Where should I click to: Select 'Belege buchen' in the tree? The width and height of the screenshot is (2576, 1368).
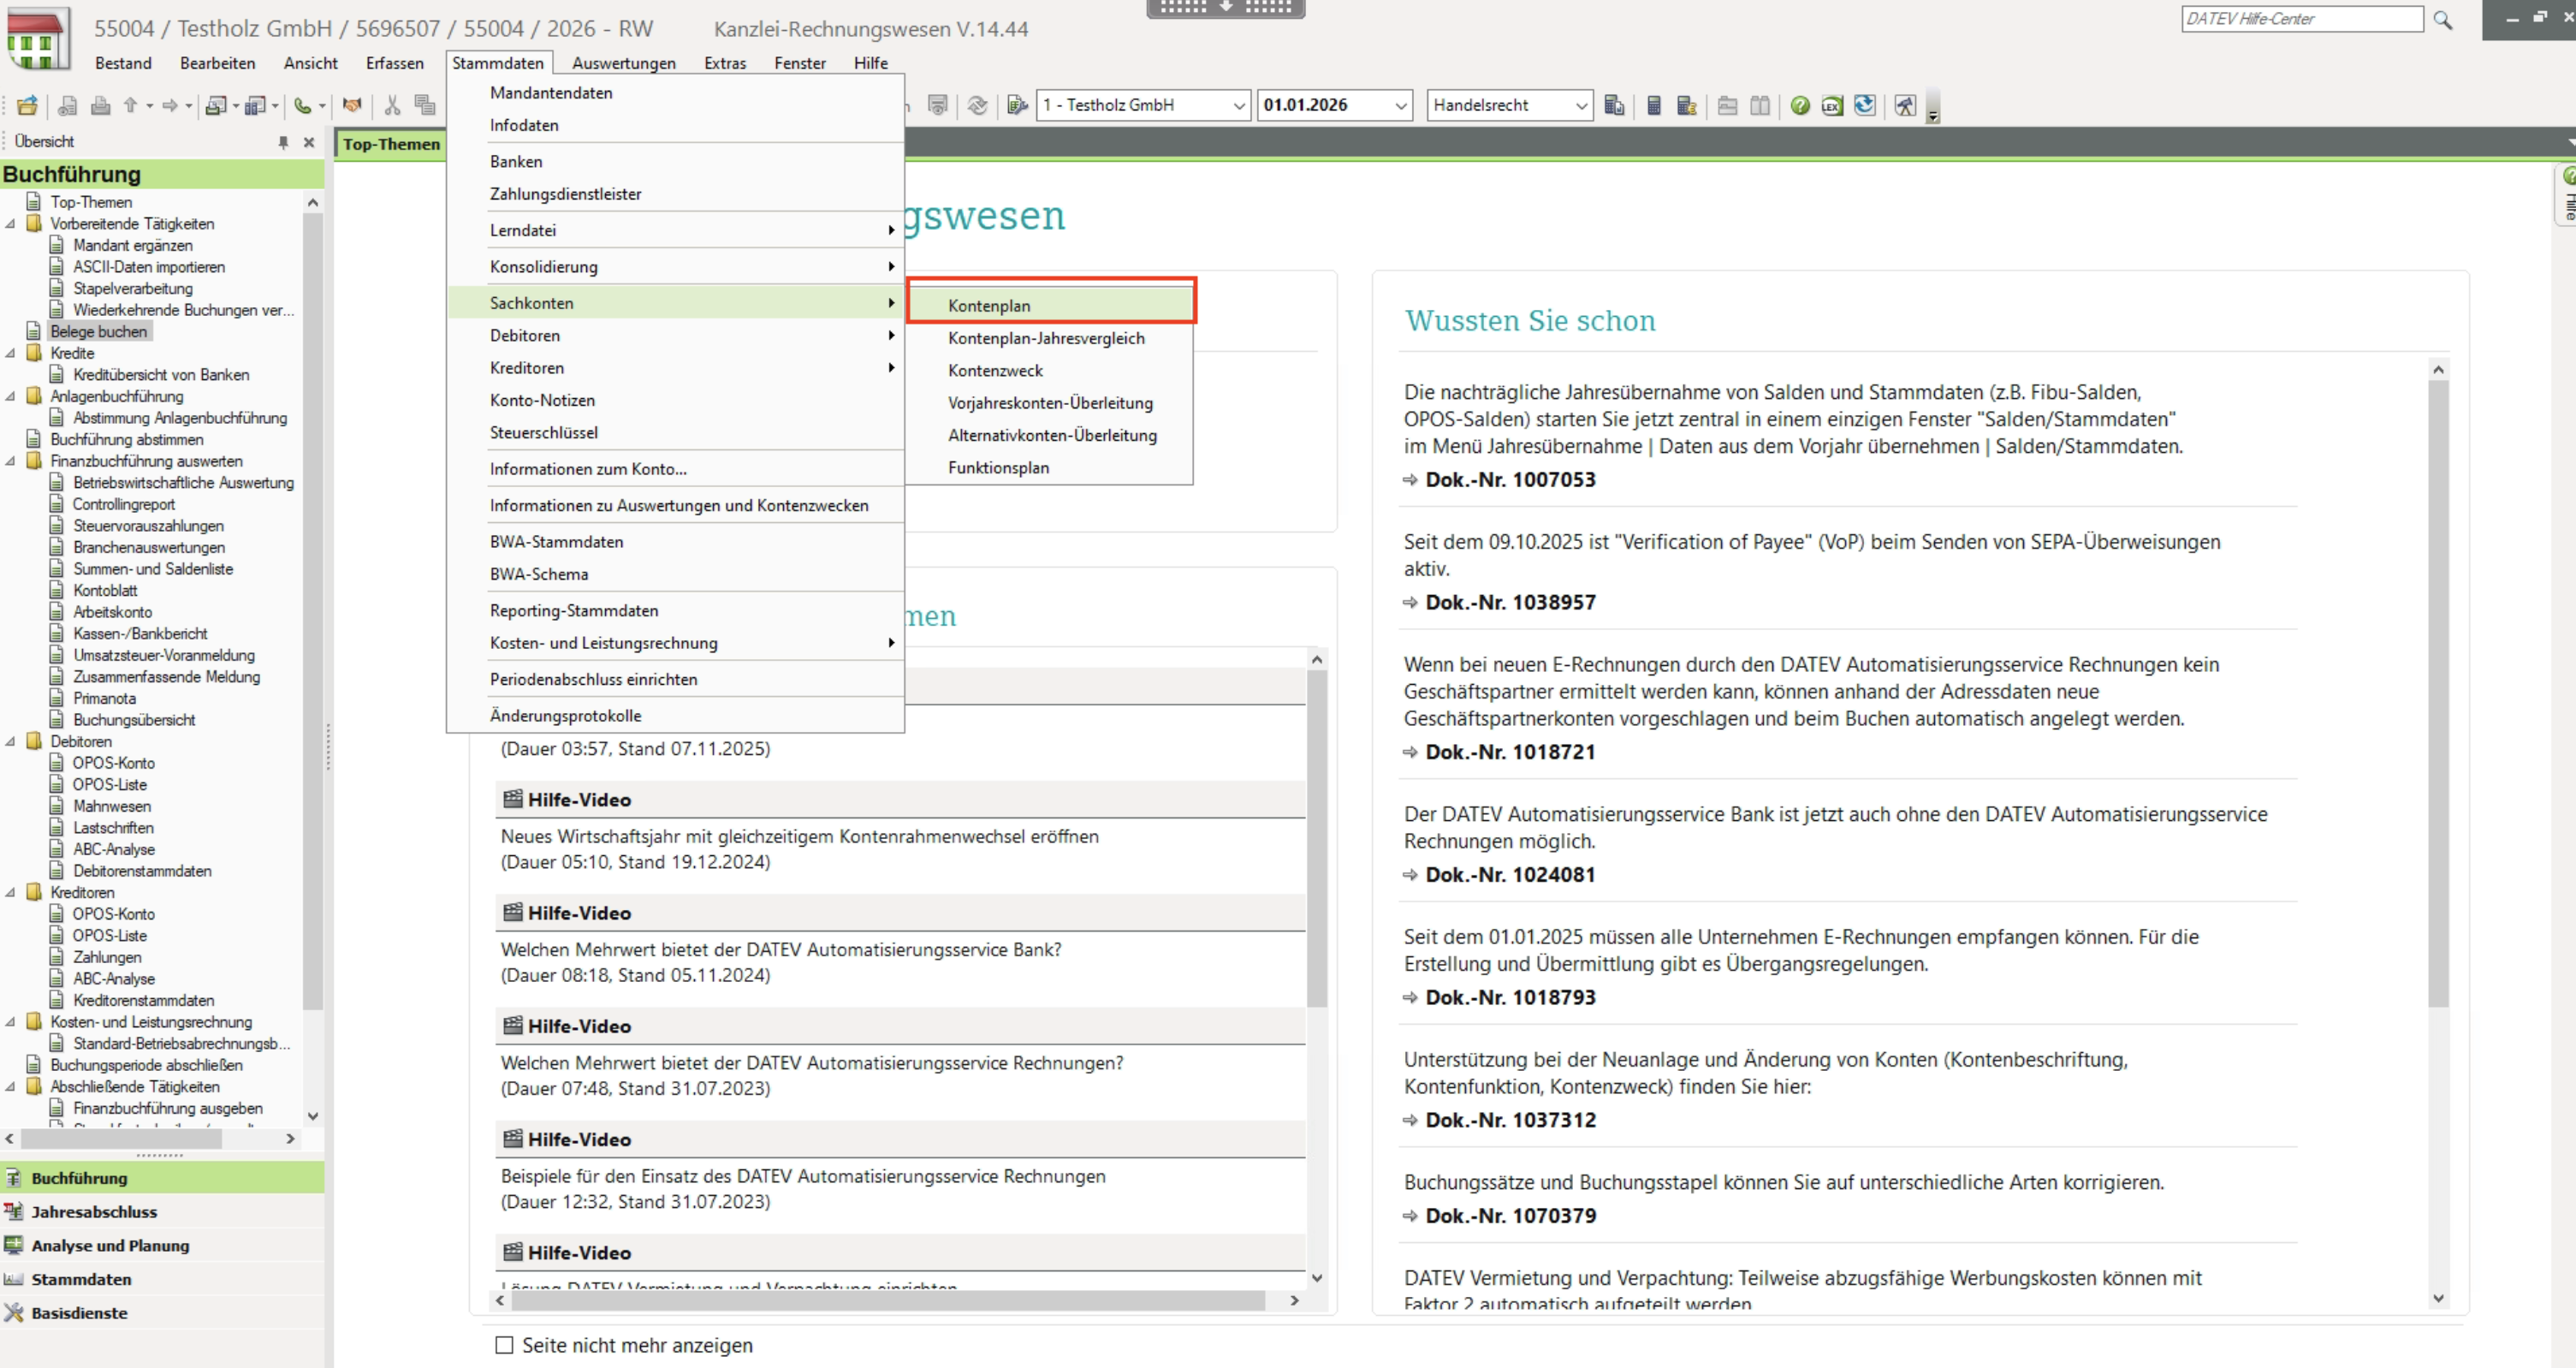(x=98, y=331)
